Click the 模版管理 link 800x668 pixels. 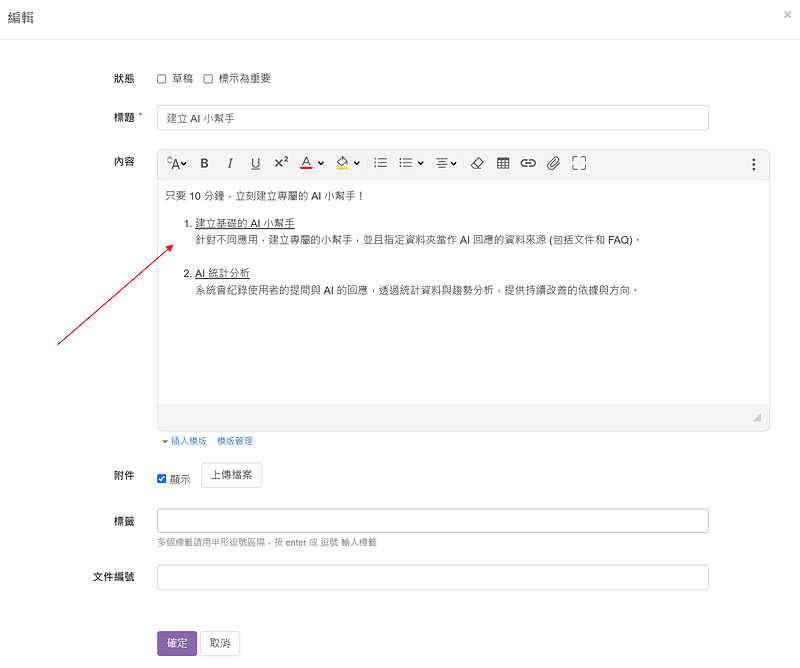pos(235,441)
